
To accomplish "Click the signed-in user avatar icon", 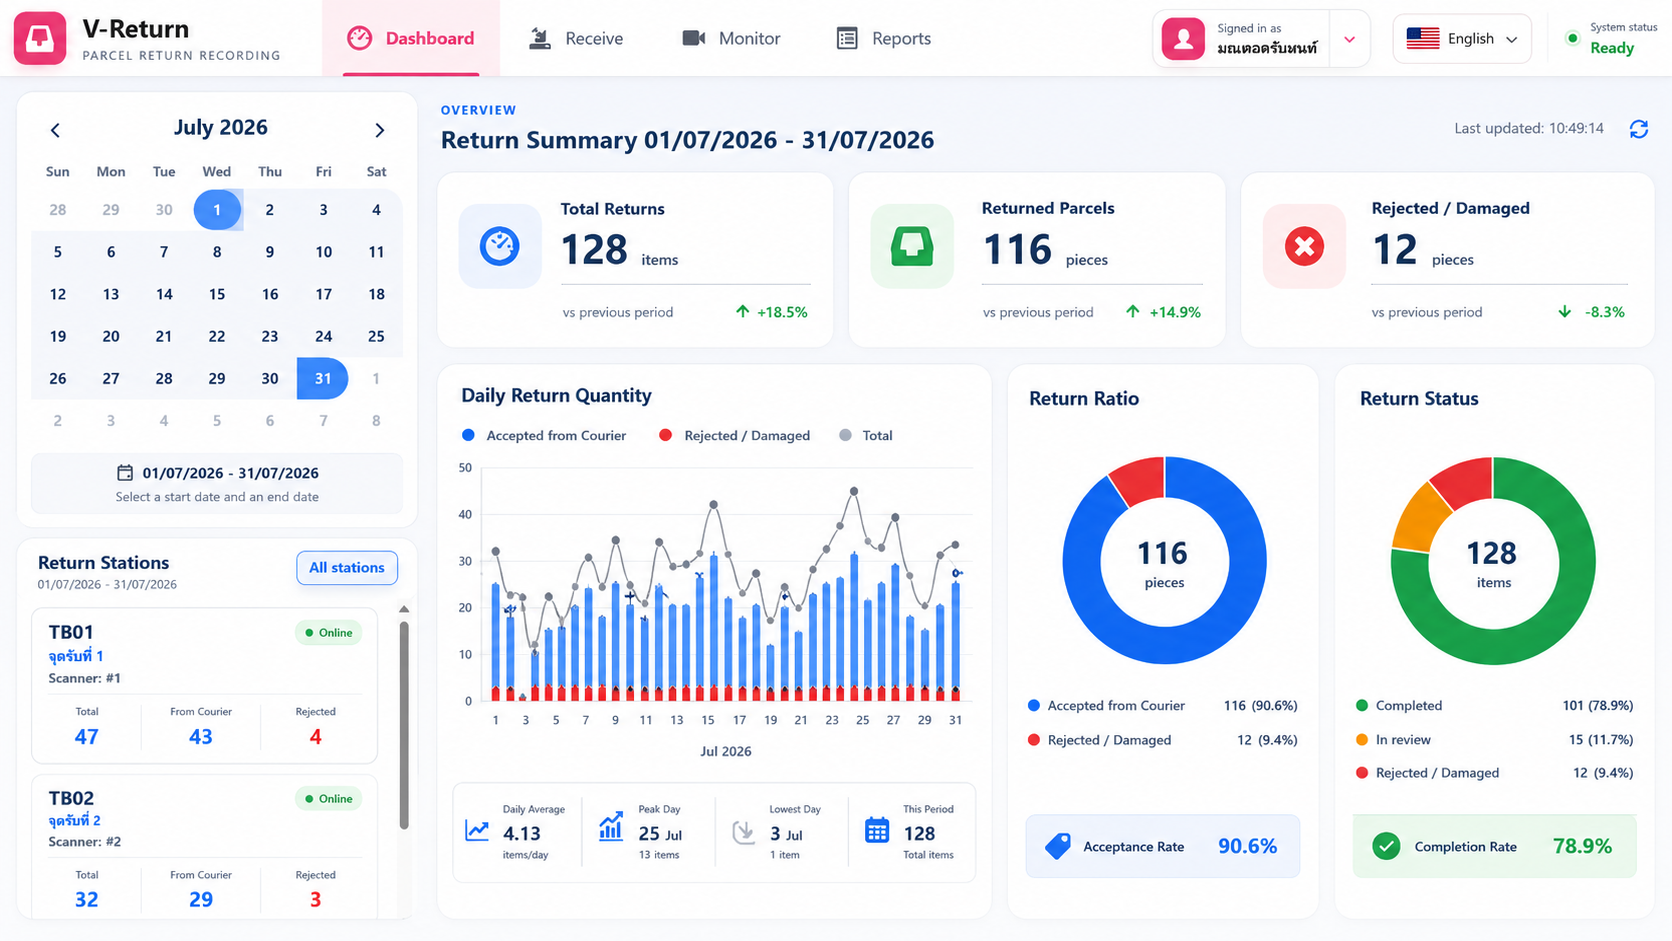I will [x=1183, y=39].
